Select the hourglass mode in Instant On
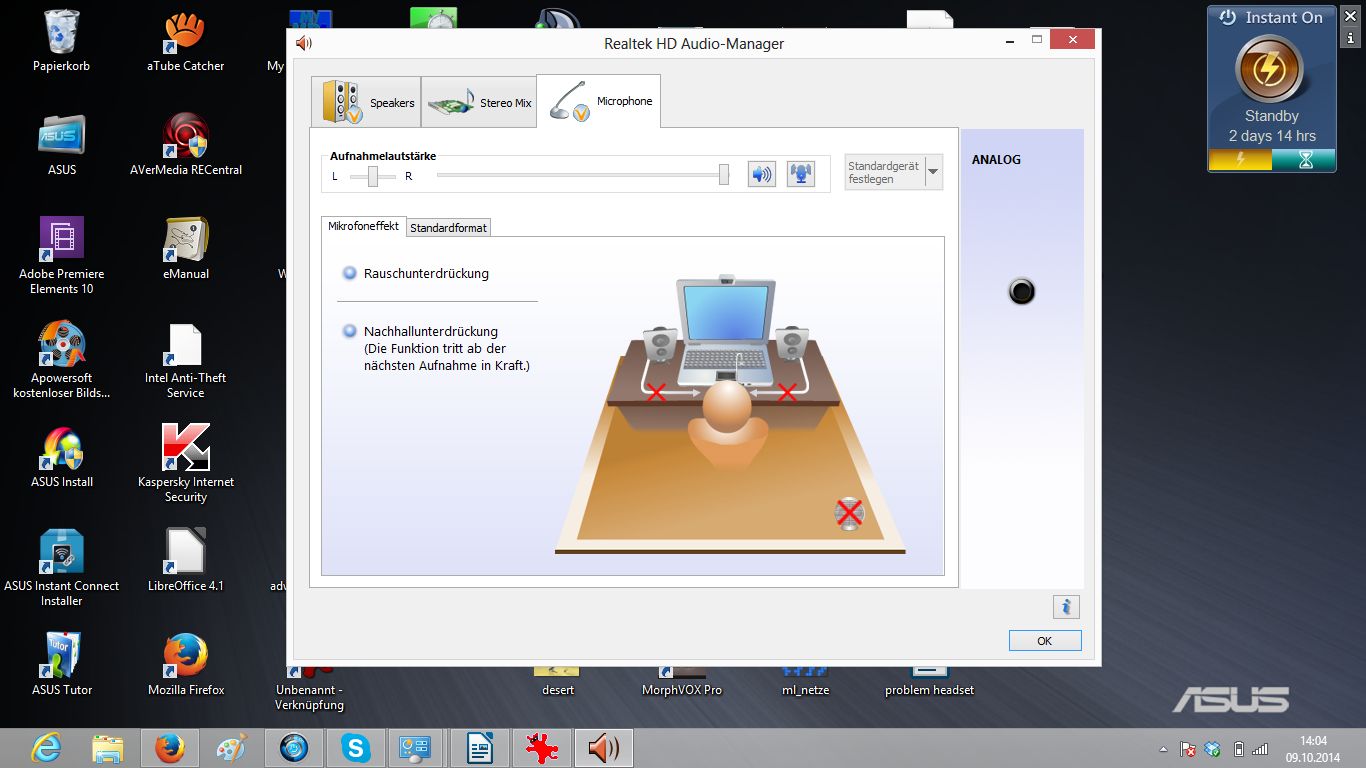 1304,160
